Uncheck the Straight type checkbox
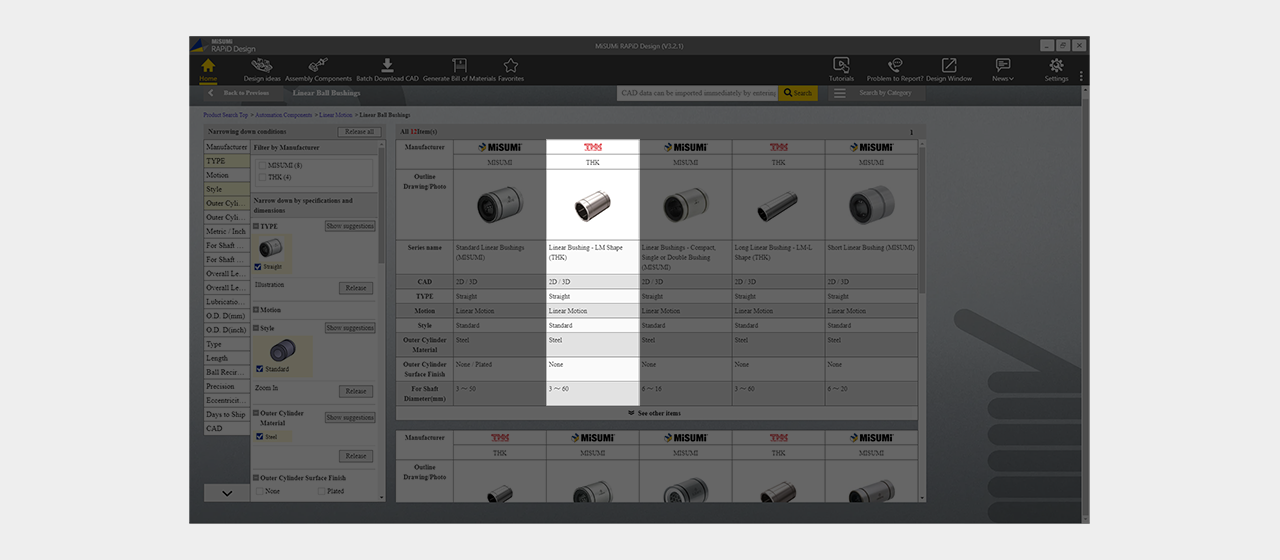The width and height of the screenshot is (1280, 560). [x=259, y=267]
